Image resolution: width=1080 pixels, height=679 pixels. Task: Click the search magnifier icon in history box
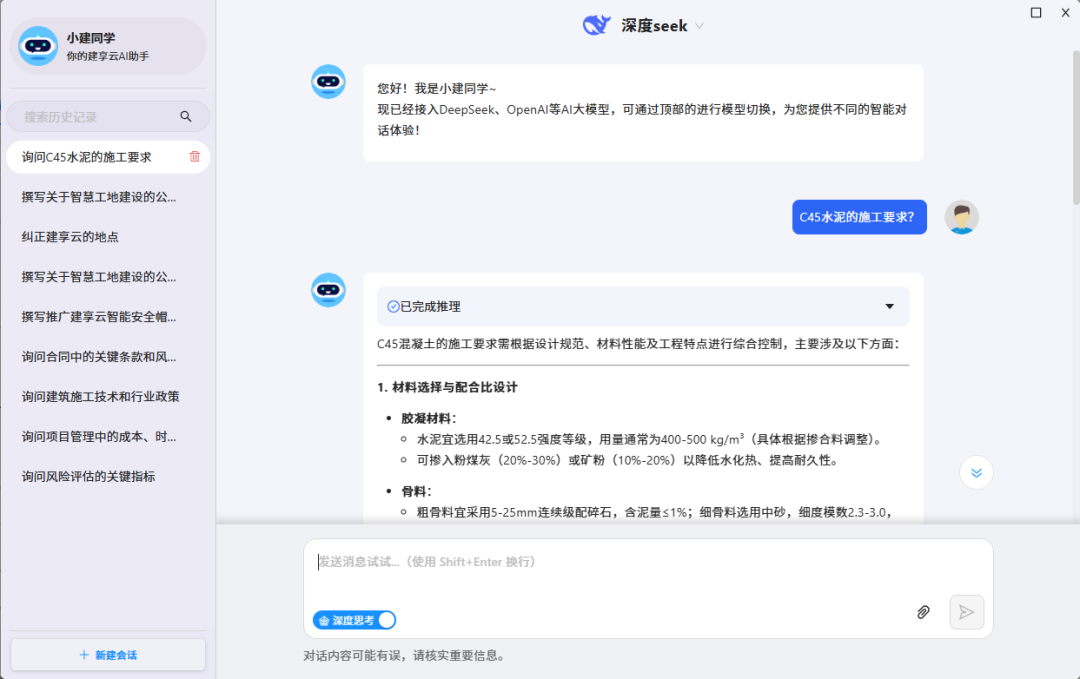[186, 117]
